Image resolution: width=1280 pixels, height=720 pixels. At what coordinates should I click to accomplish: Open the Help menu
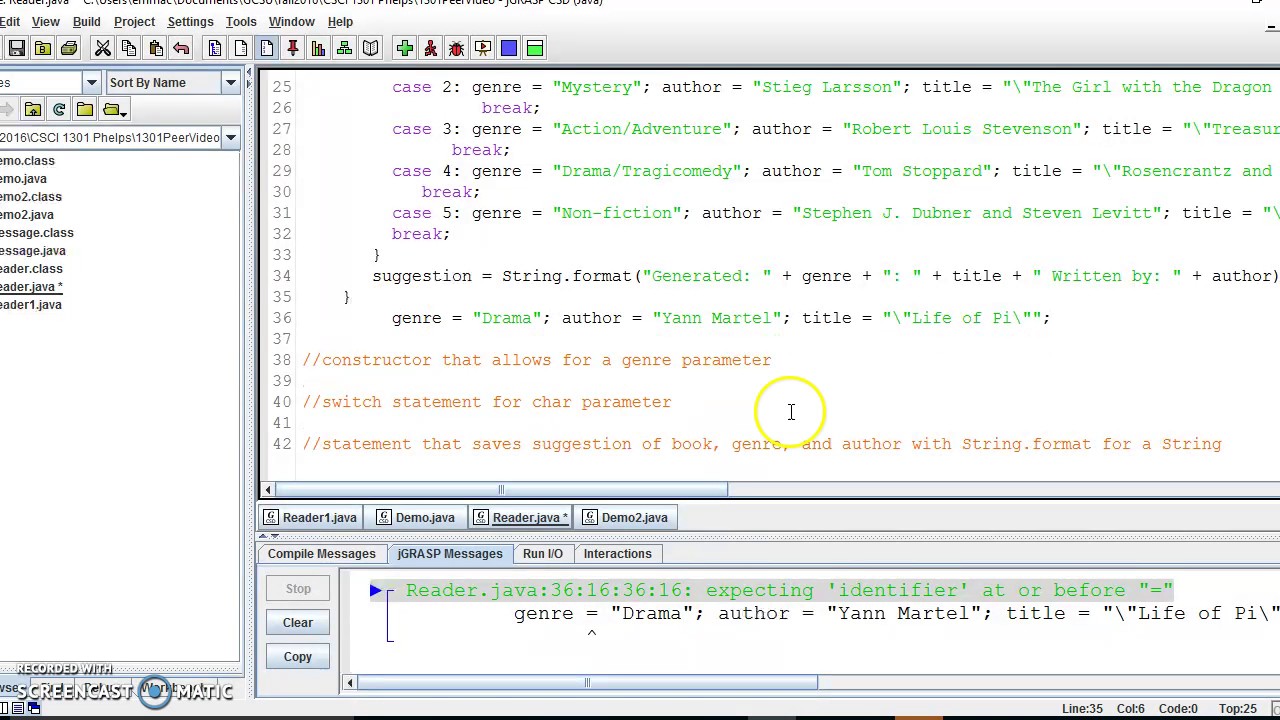340,21
